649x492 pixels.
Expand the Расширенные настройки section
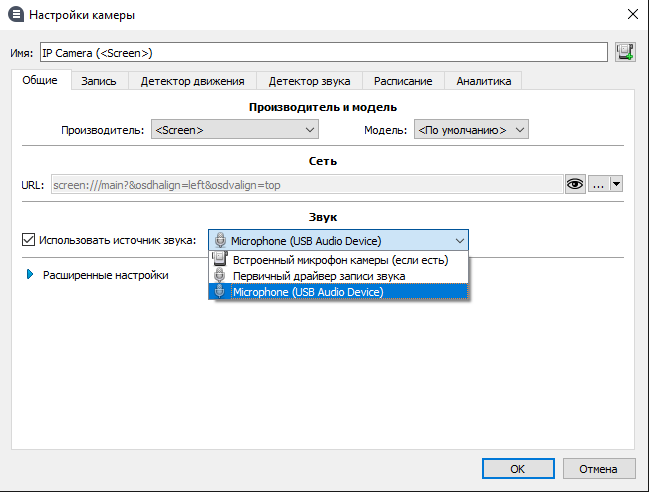coord(31,274)
